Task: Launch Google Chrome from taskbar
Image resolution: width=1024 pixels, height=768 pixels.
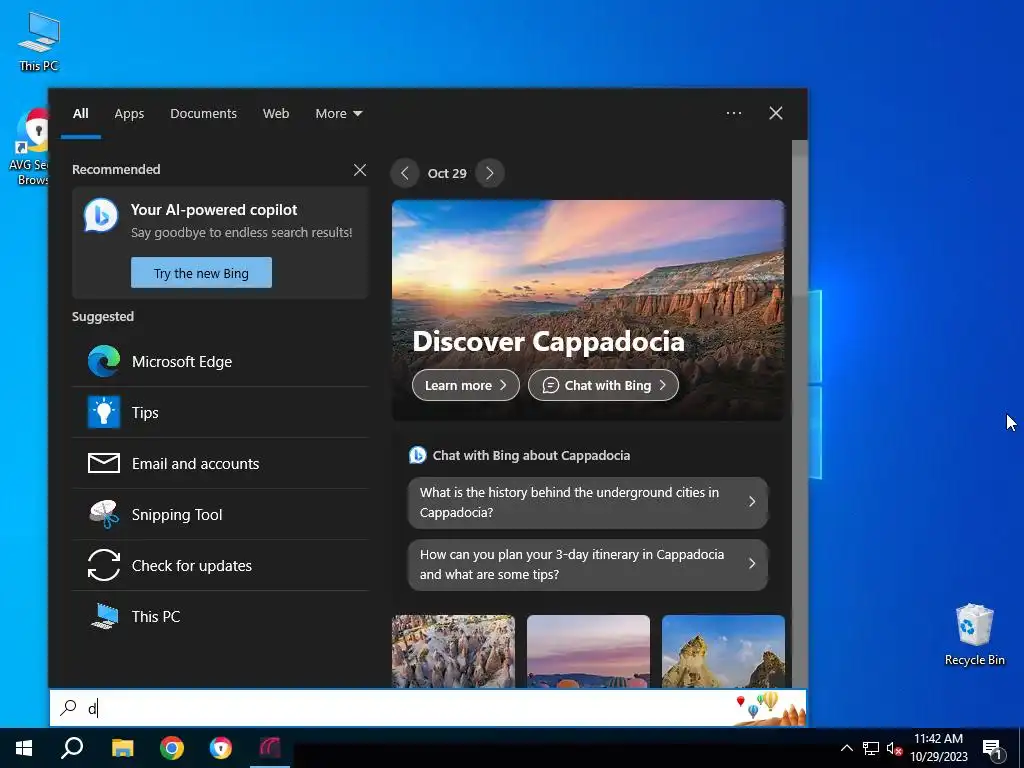Action: point(172,748)
